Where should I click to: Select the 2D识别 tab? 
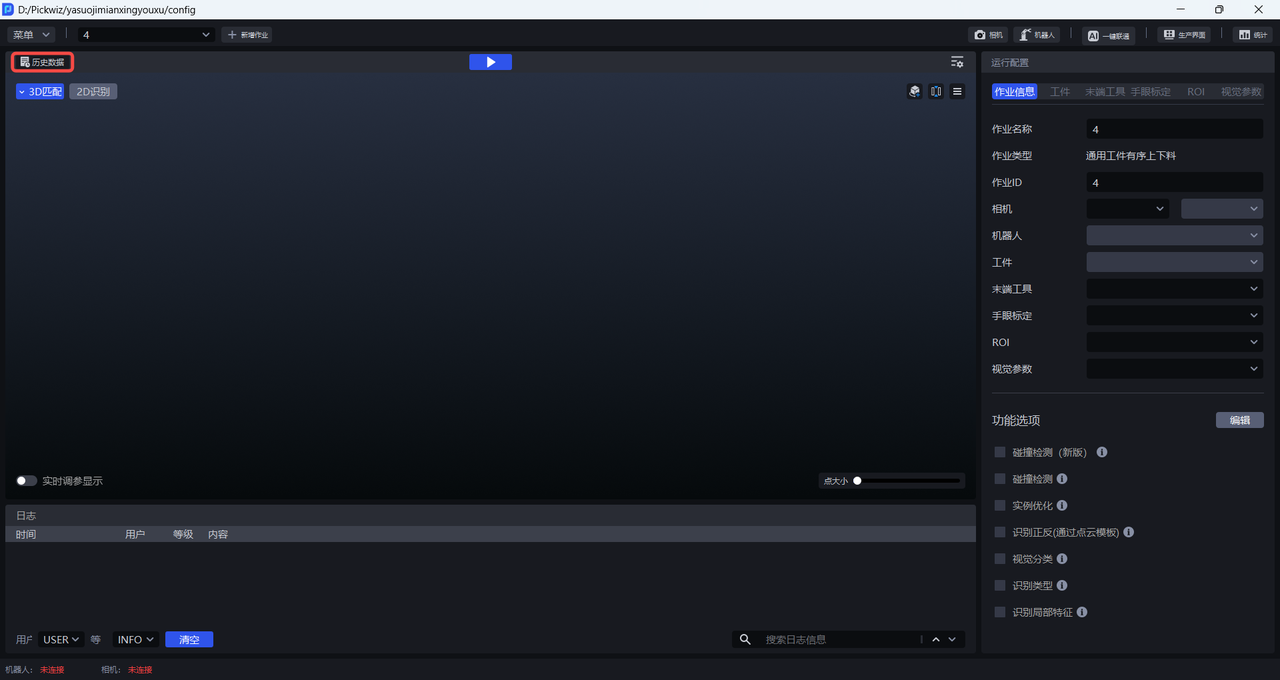[93, 92]
